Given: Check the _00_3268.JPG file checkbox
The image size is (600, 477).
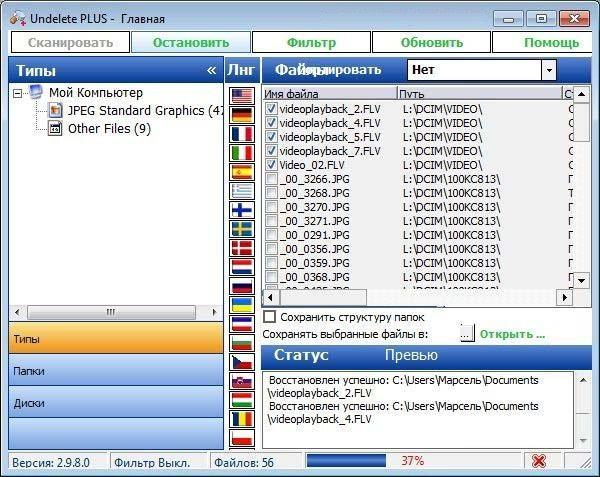Looking at the screenshot, I should point(271,193).
